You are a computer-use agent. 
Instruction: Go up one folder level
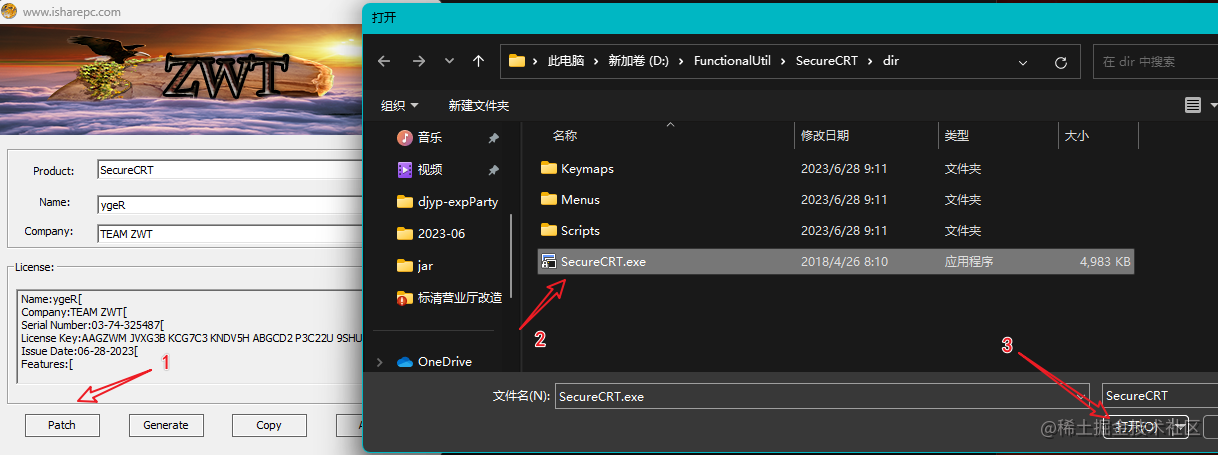tap(478, 61)
